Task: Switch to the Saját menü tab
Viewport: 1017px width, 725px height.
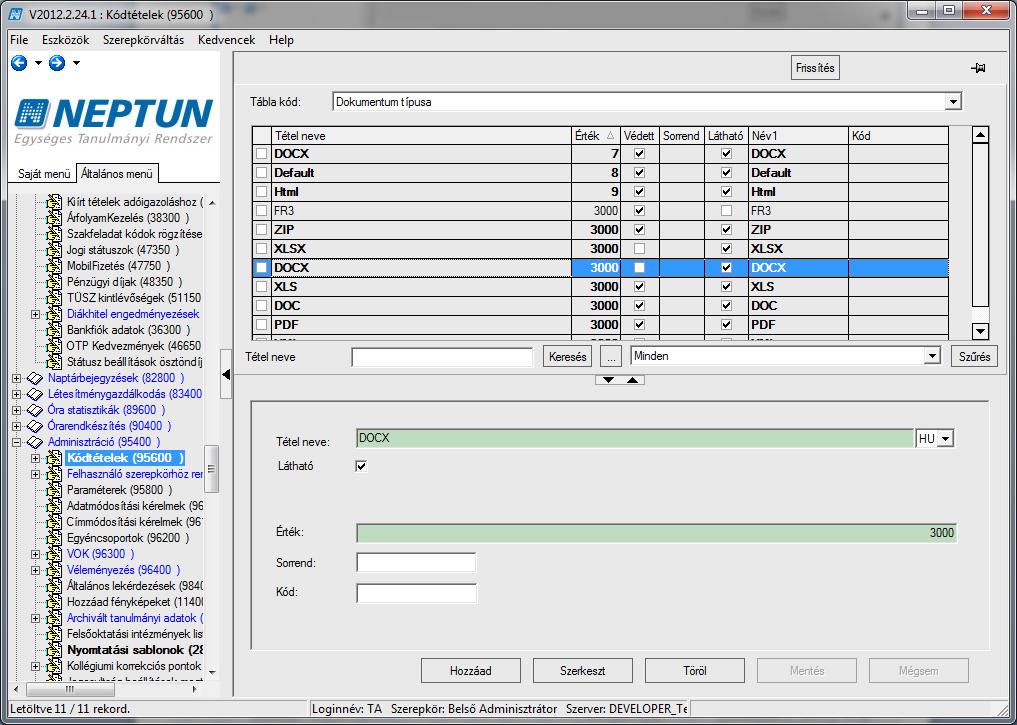Action: [x=43, y=174]
